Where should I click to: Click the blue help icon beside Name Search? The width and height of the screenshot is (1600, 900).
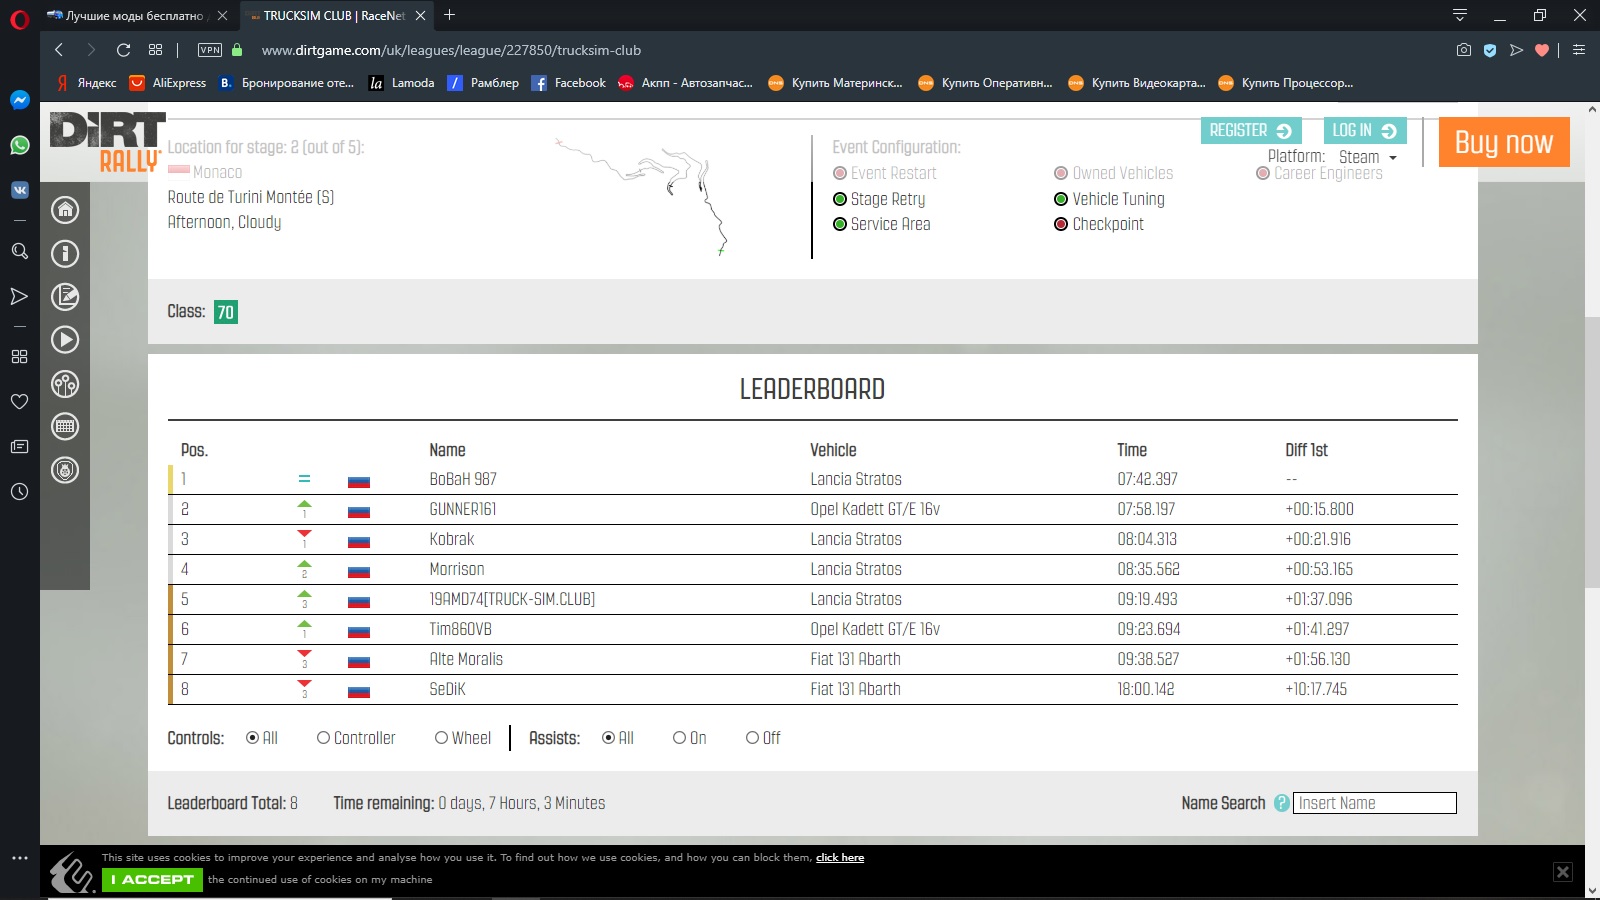point(1281,803)
